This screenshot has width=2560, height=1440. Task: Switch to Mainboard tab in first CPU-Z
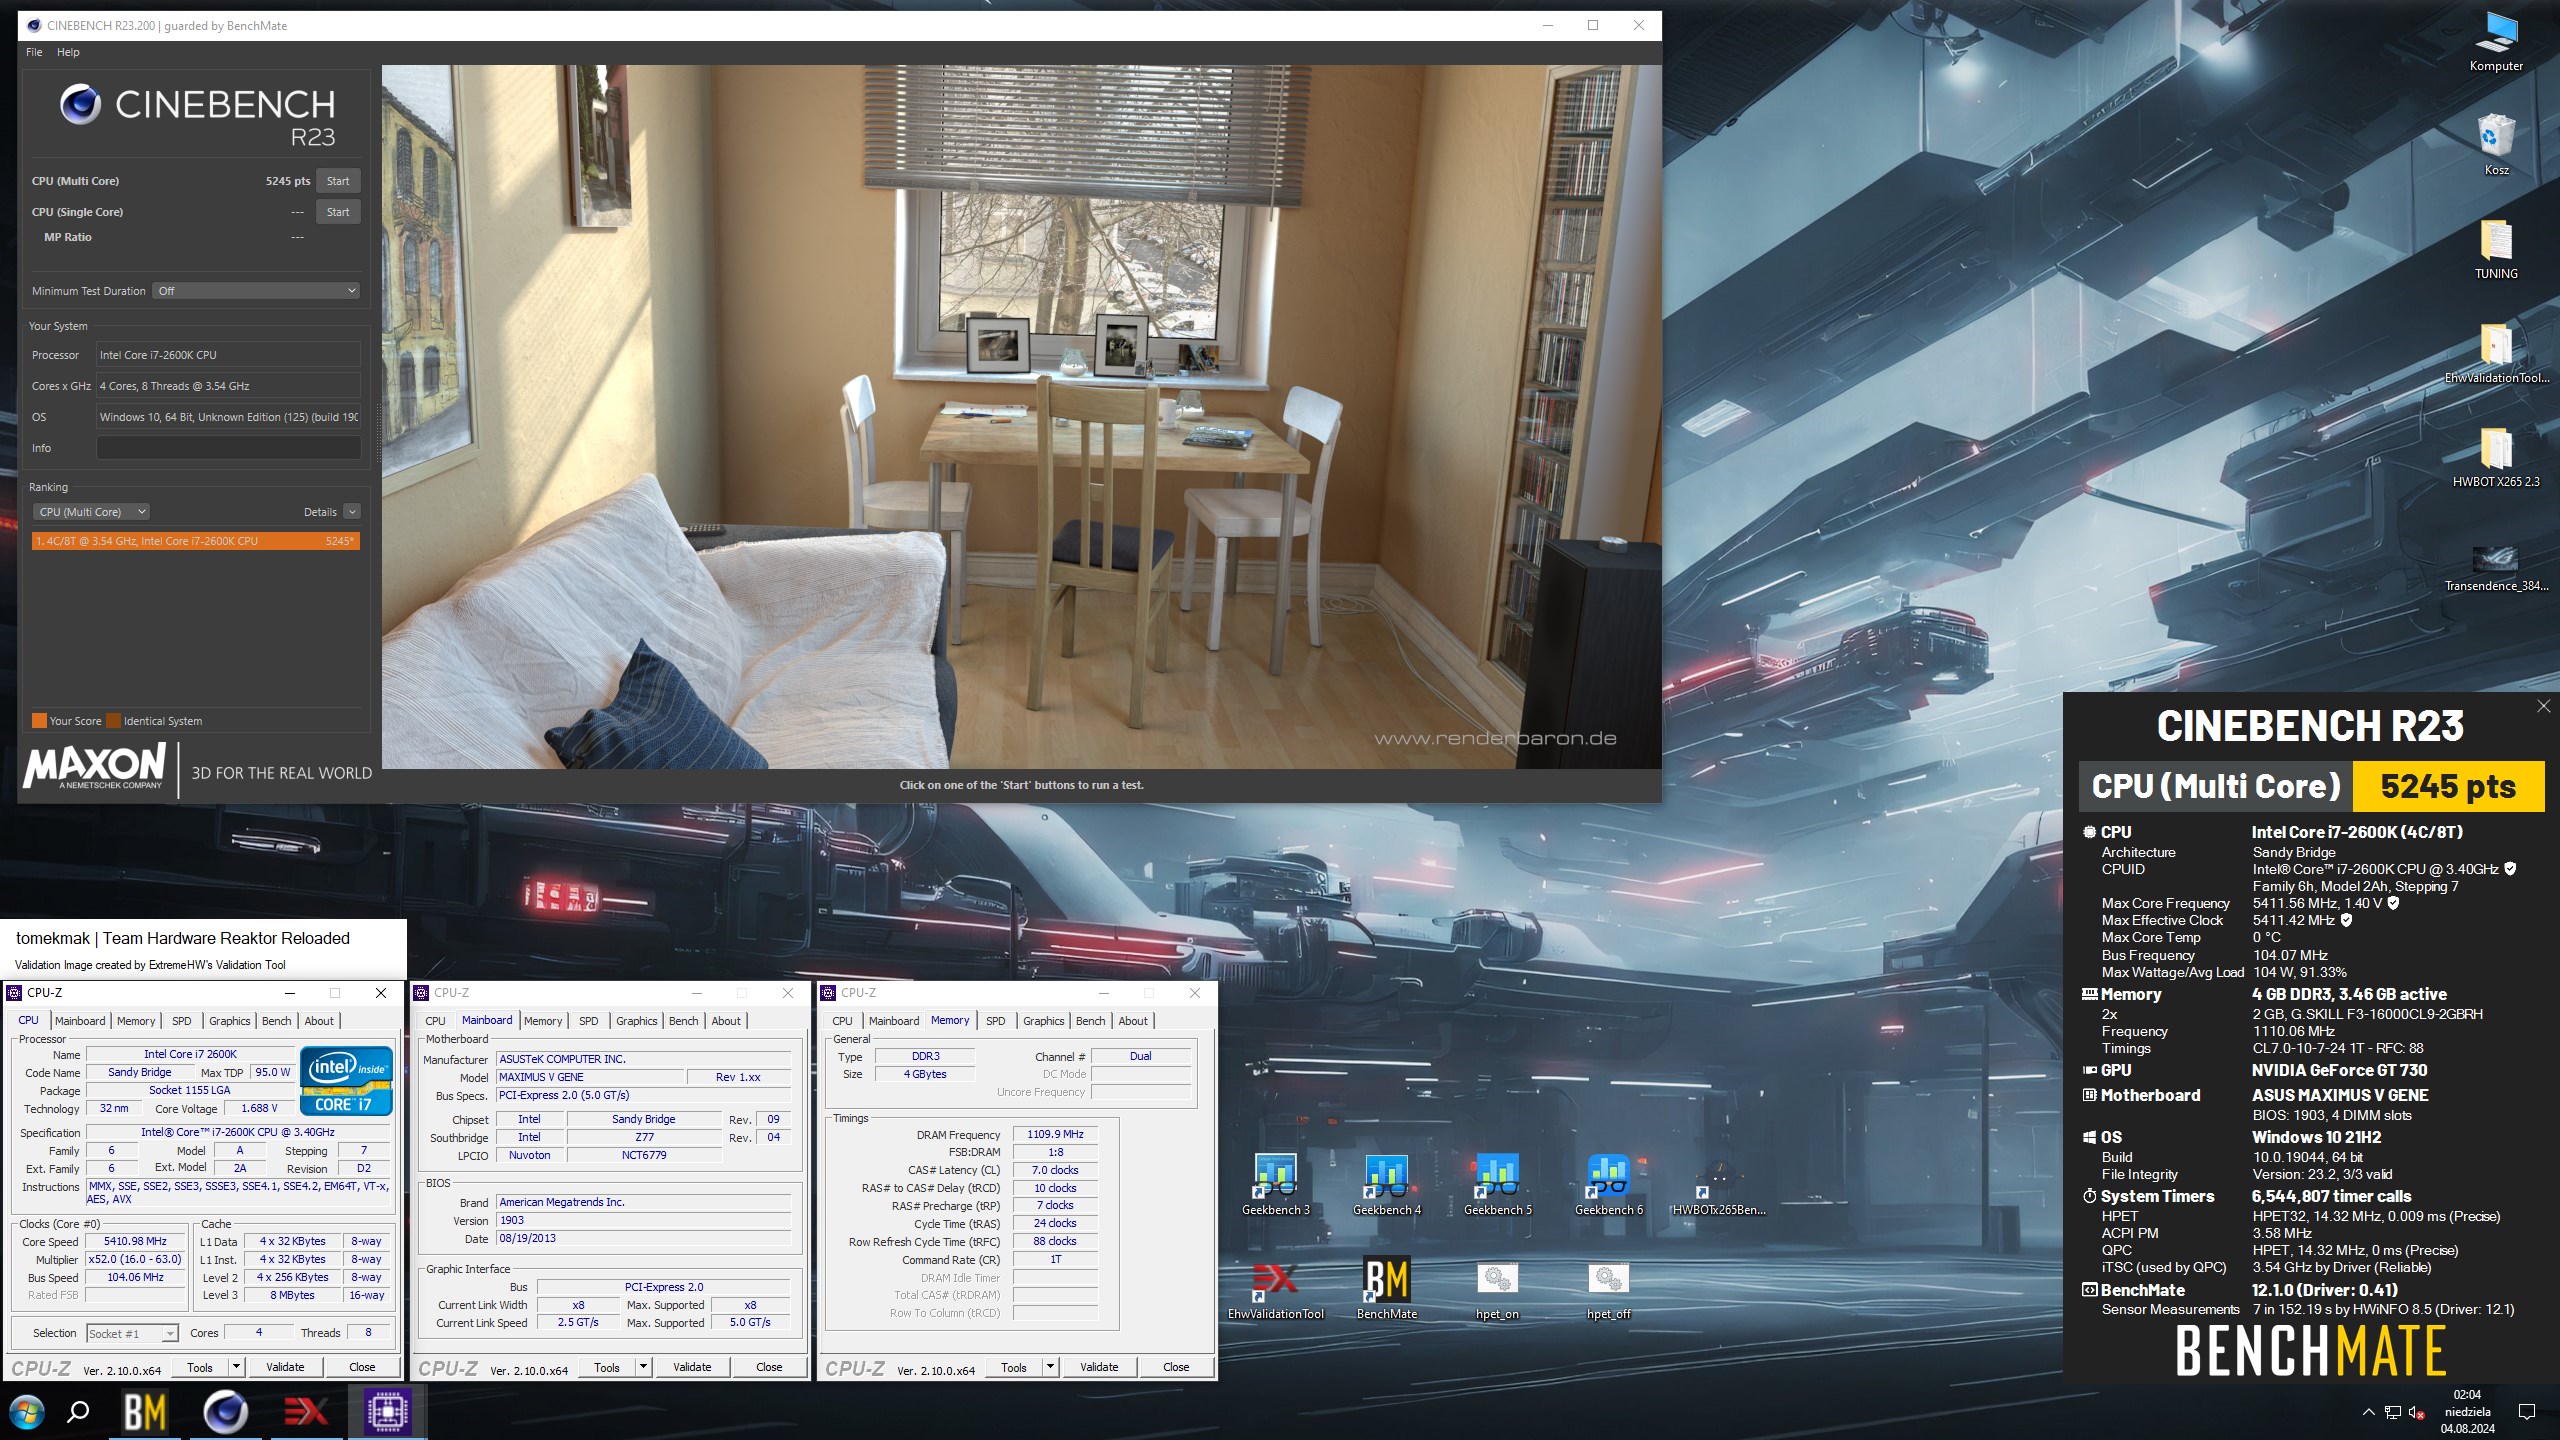click(x=80, y=1021)
